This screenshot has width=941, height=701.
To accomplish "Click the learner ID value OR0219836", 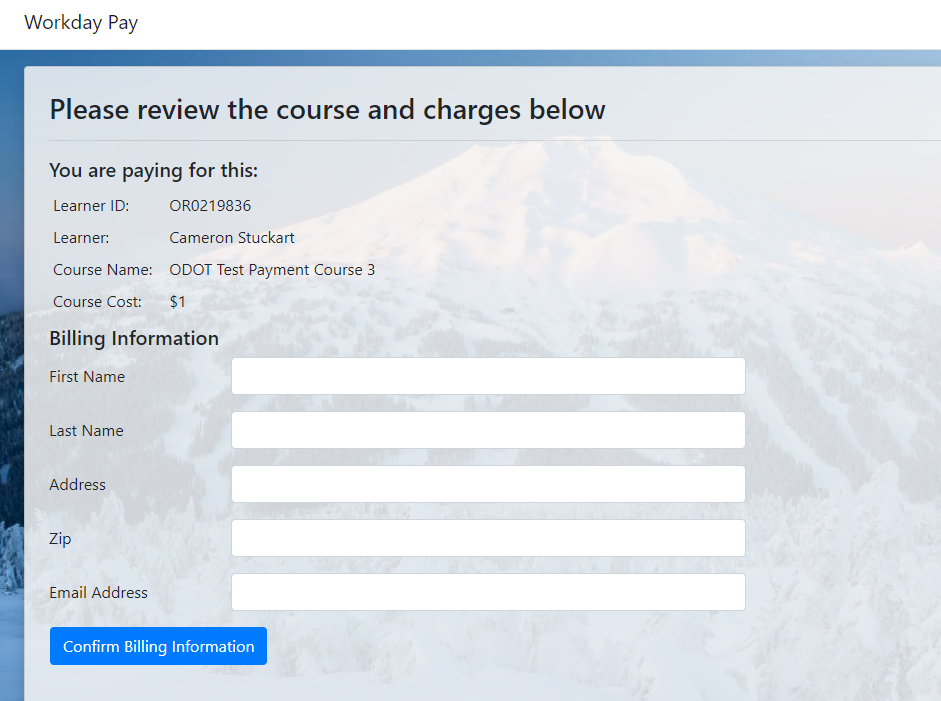I will click(210, 206).
